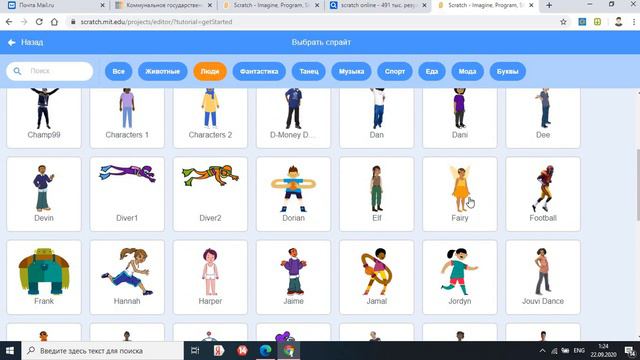This screenshot has height=360, width=640.
Task: Choose the Football sprite
Action: coord(543,194)
